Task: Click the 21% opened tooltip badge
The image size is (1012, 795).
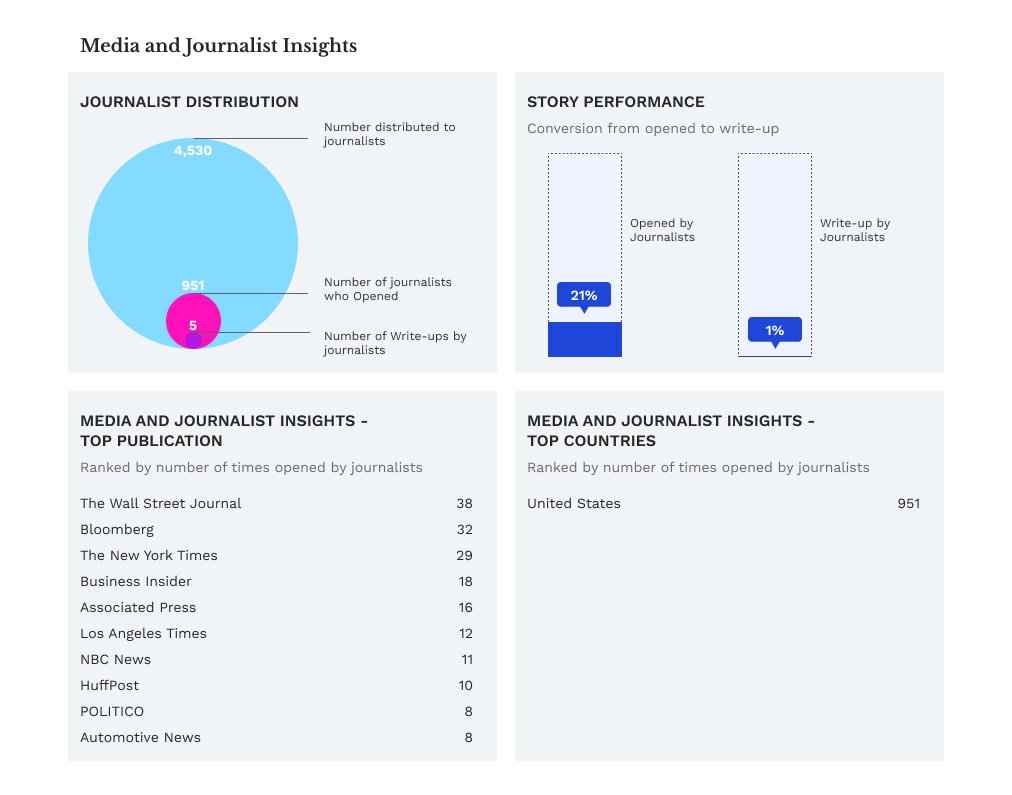Action: 584,295
